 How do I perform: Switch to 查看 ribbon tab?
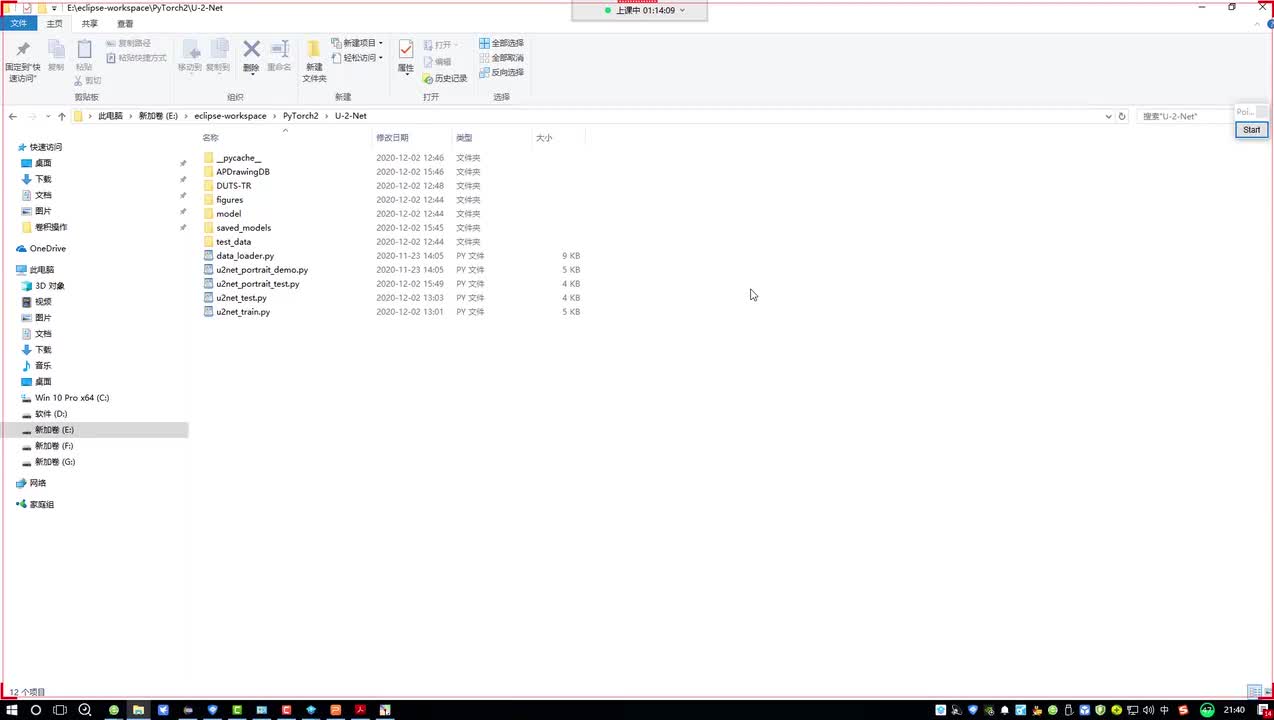click(x=125, y=23)
